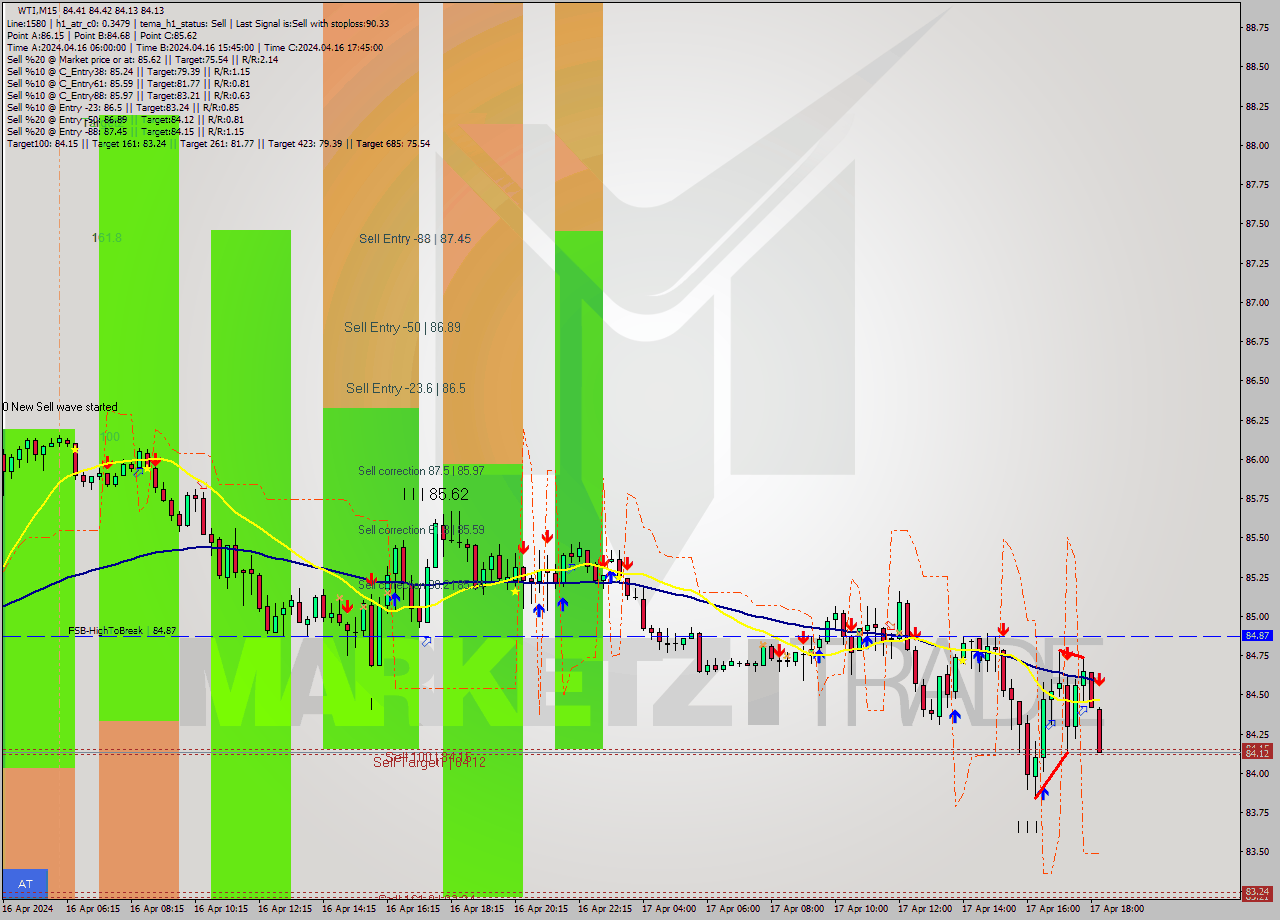Image resolution: width=1280 pixels, height=920 pixels.
Task: Select the Sell %20 @ Market price line
Action: (142, 59)
